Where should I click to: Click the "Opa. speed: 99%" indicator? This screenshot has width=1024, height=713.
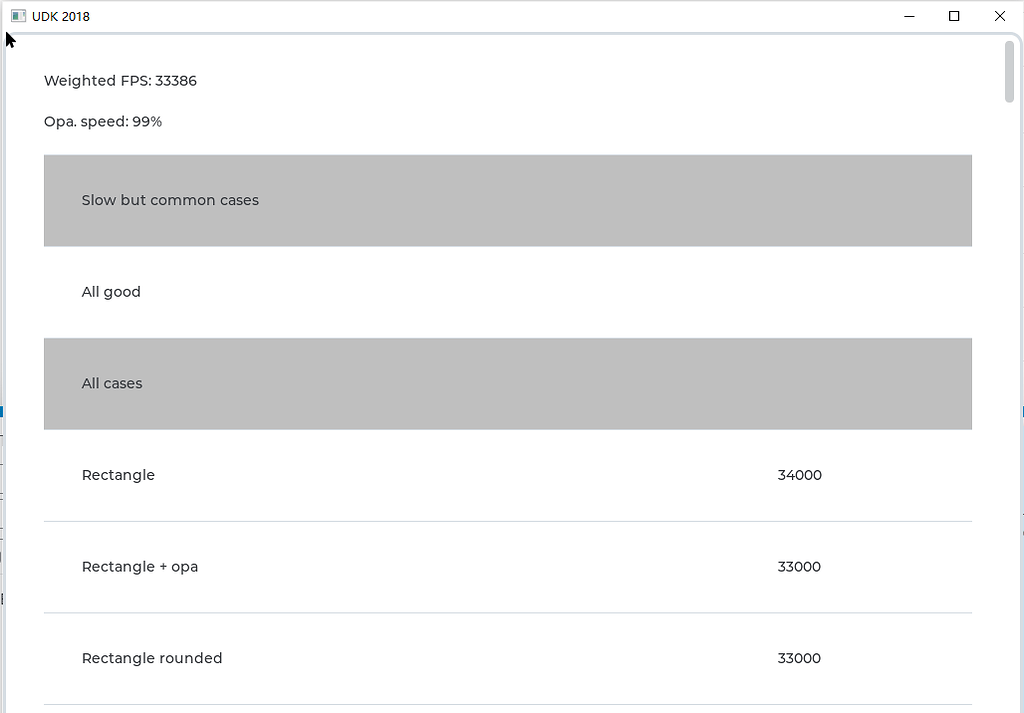point(103,121)
